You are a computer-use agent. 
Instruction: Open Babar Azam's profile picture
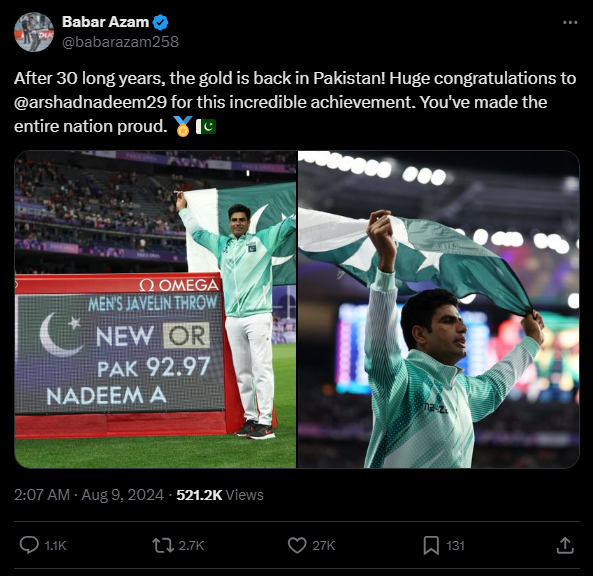34,32
